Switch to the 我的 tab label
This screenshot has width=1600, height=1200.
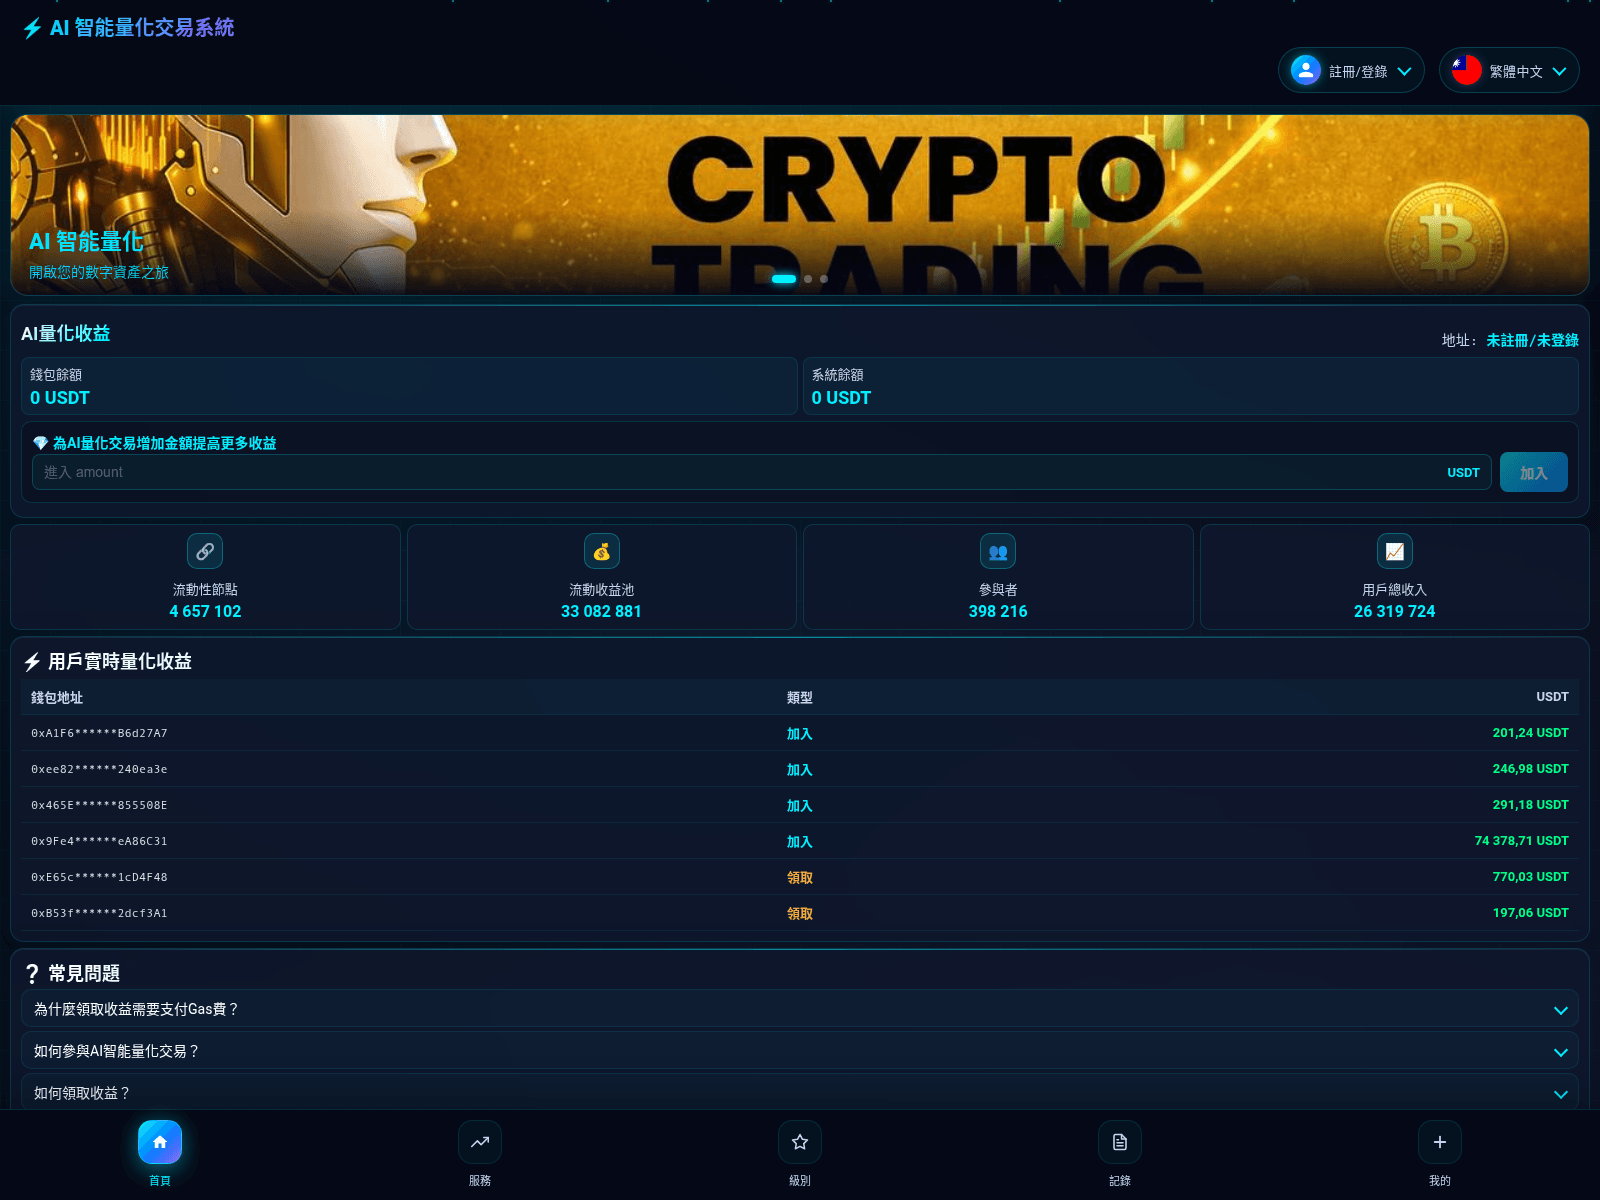click(x=1440, y=1181)
